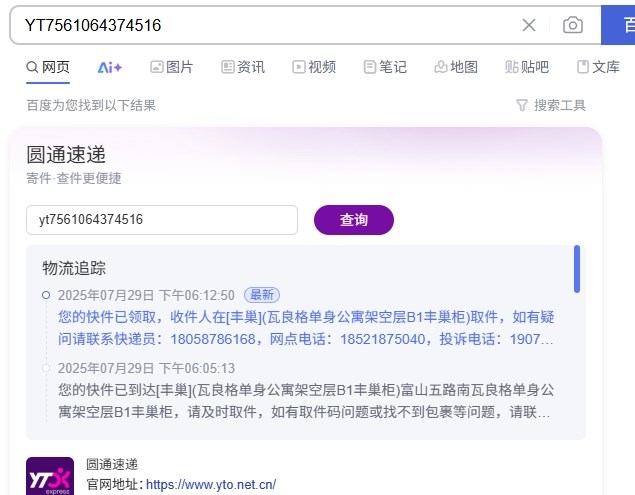Click the latest entry text 您的快件已领取

(x=305, y=328)
